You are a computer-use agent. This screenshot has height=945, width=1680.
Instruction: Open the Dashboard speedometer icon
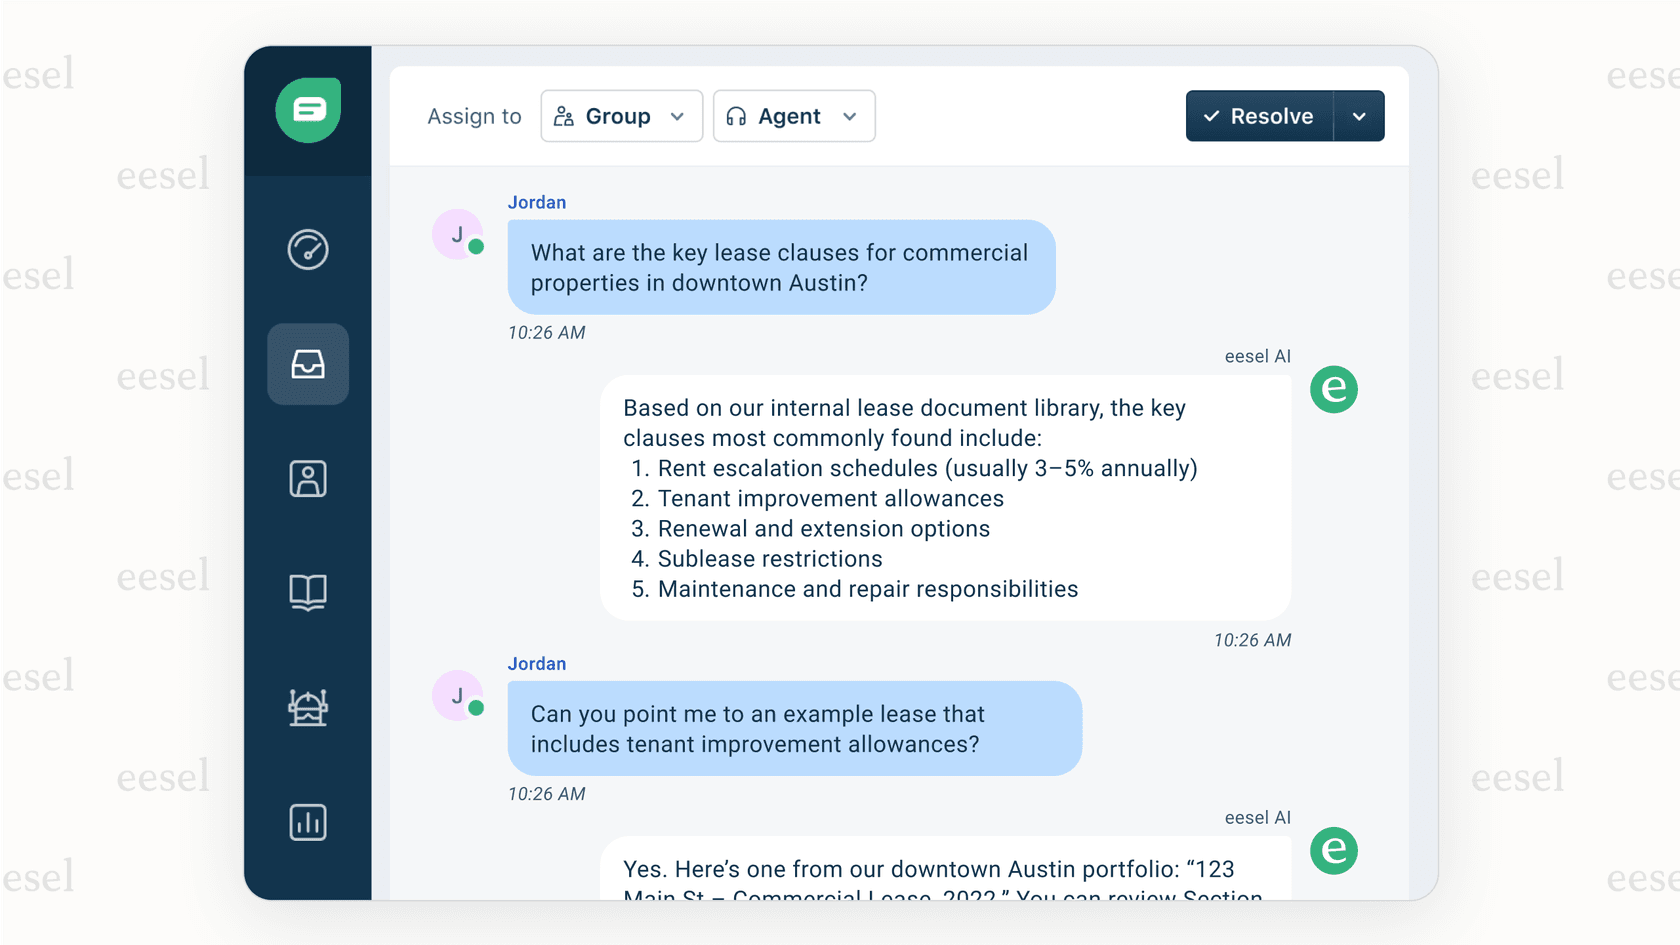[308, 250]
